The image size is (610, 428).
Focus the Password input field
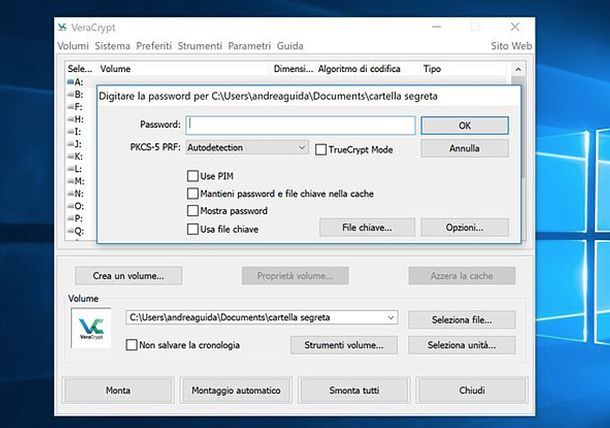coord(300,125)
